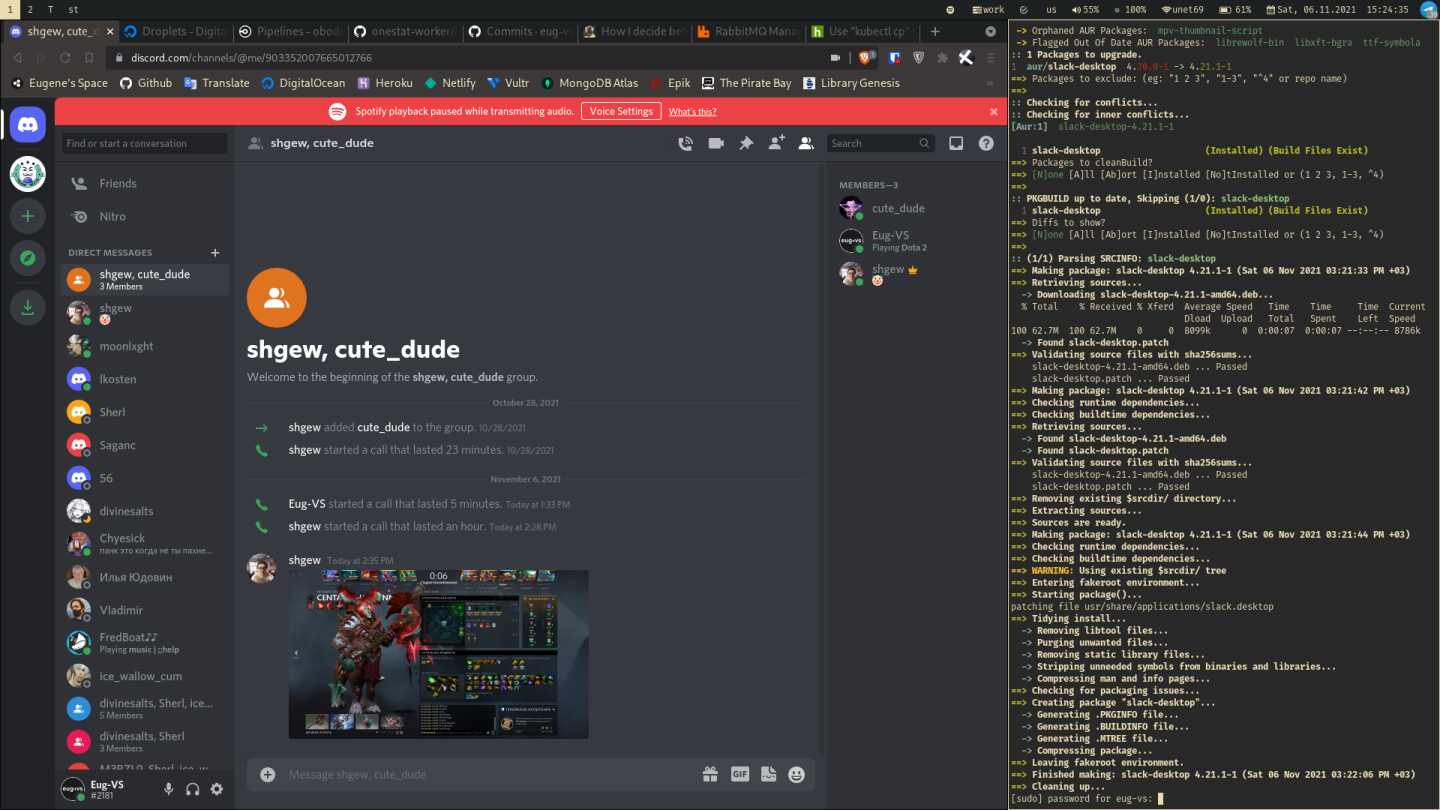The image size is (1440, 810).
Task: Toggle the member list visibility
Action: [806, 143]
